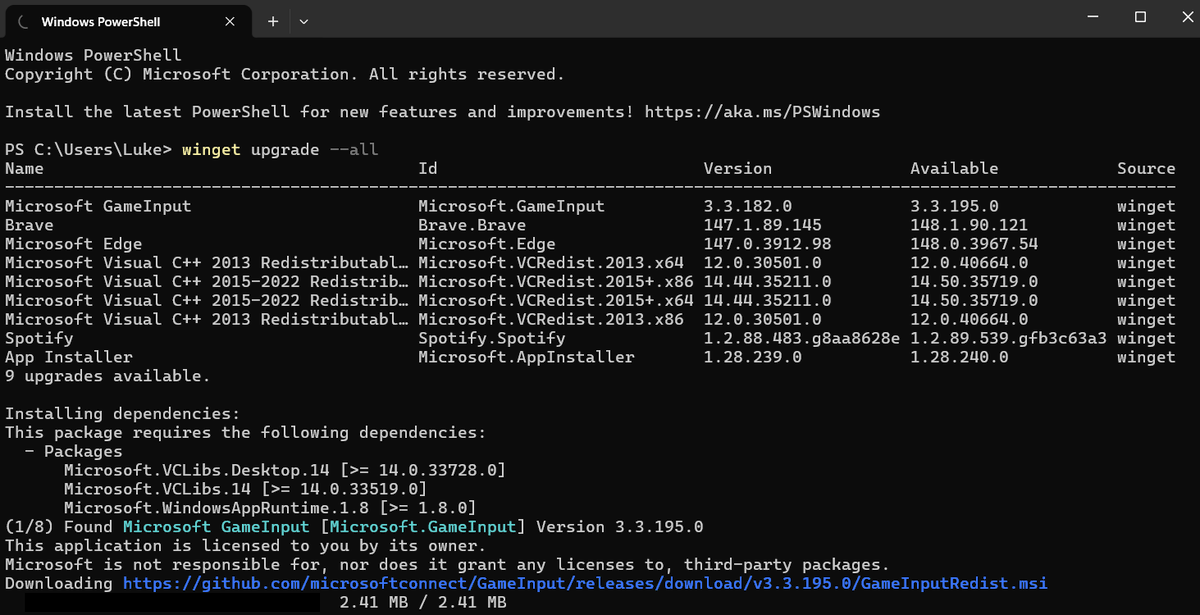Click the 'Microsoft.Edge' package Id
1200x615 pixels.
pyautogui.click(x=486, y=245)
